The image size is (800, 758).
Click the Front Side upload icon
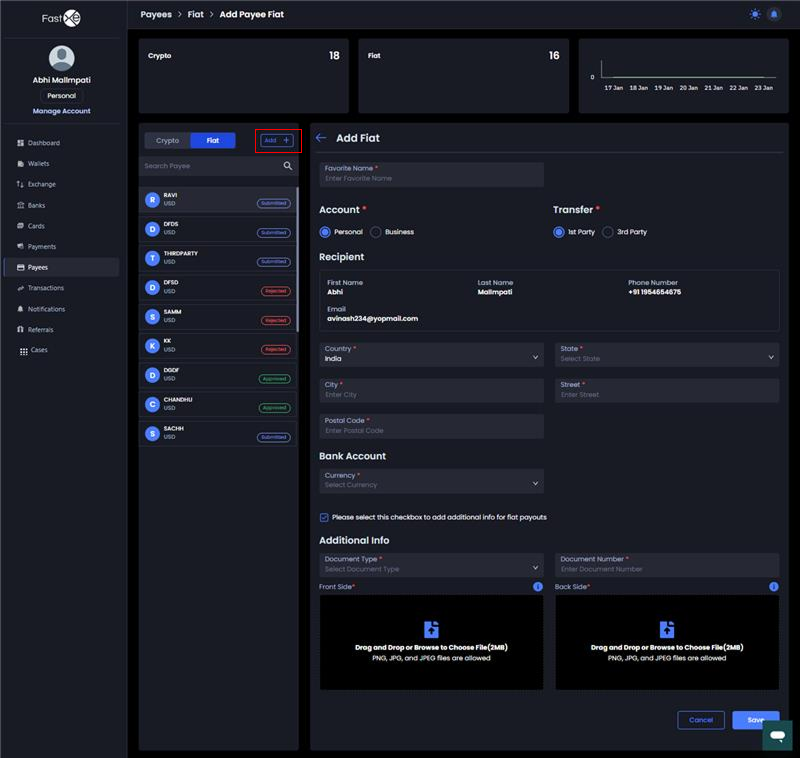coord(431,629)
